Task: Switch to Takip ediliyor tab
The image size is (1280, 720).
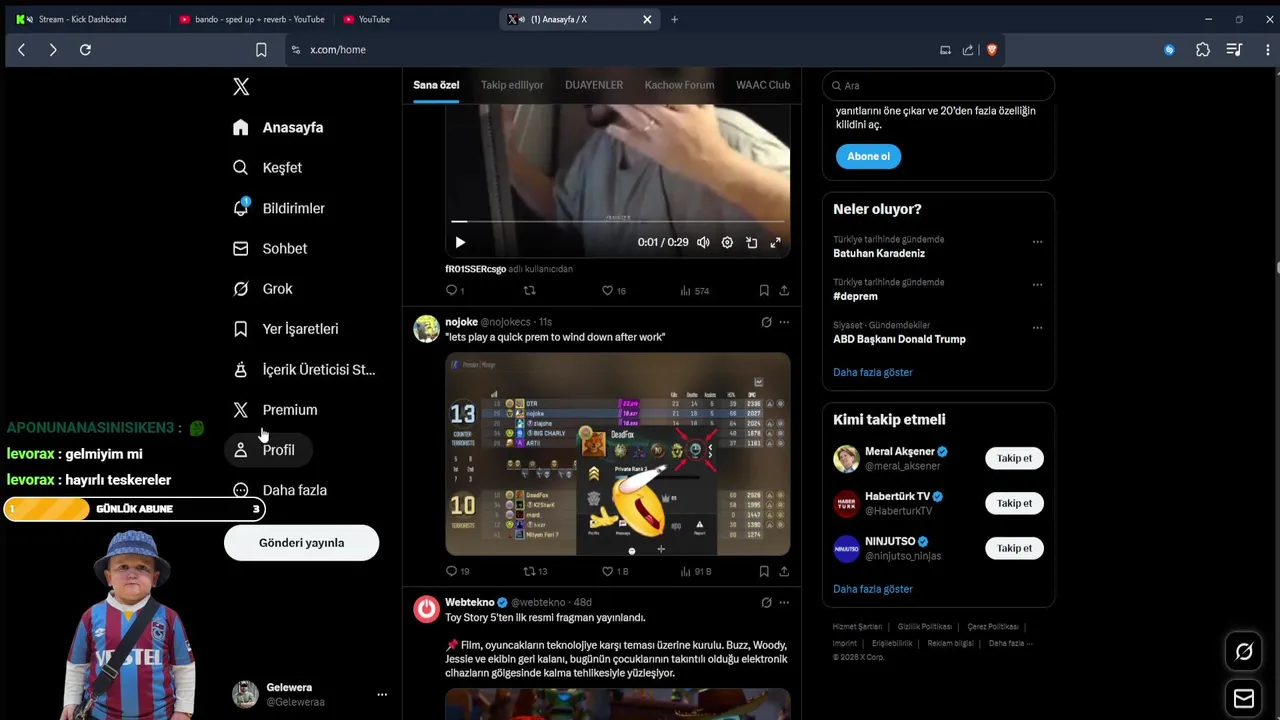Action: click(512, 85)
